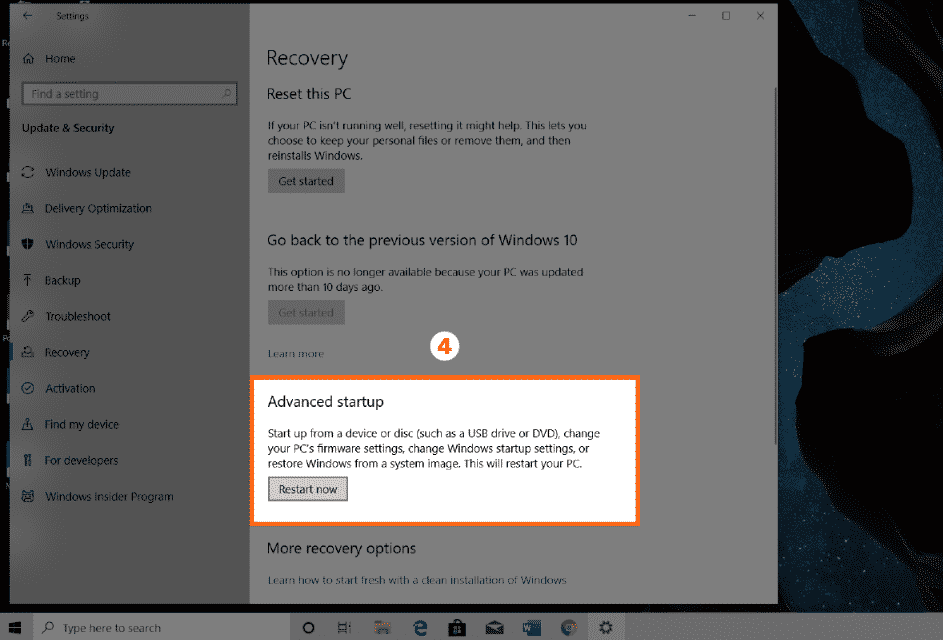This screenshot has height=640, width=943.
Task: Click the Windows Security shield icon
Action: point(28,244)
